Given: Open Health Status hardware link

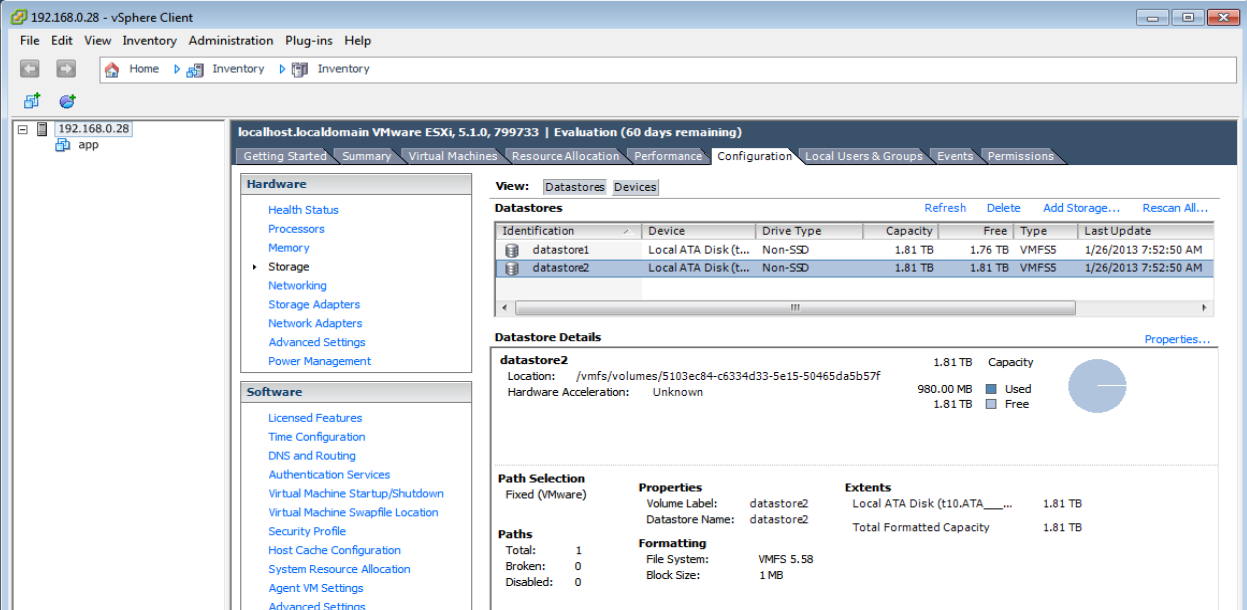Looking at the screenshot, I should pyautogui.click(x=303, y=210).
